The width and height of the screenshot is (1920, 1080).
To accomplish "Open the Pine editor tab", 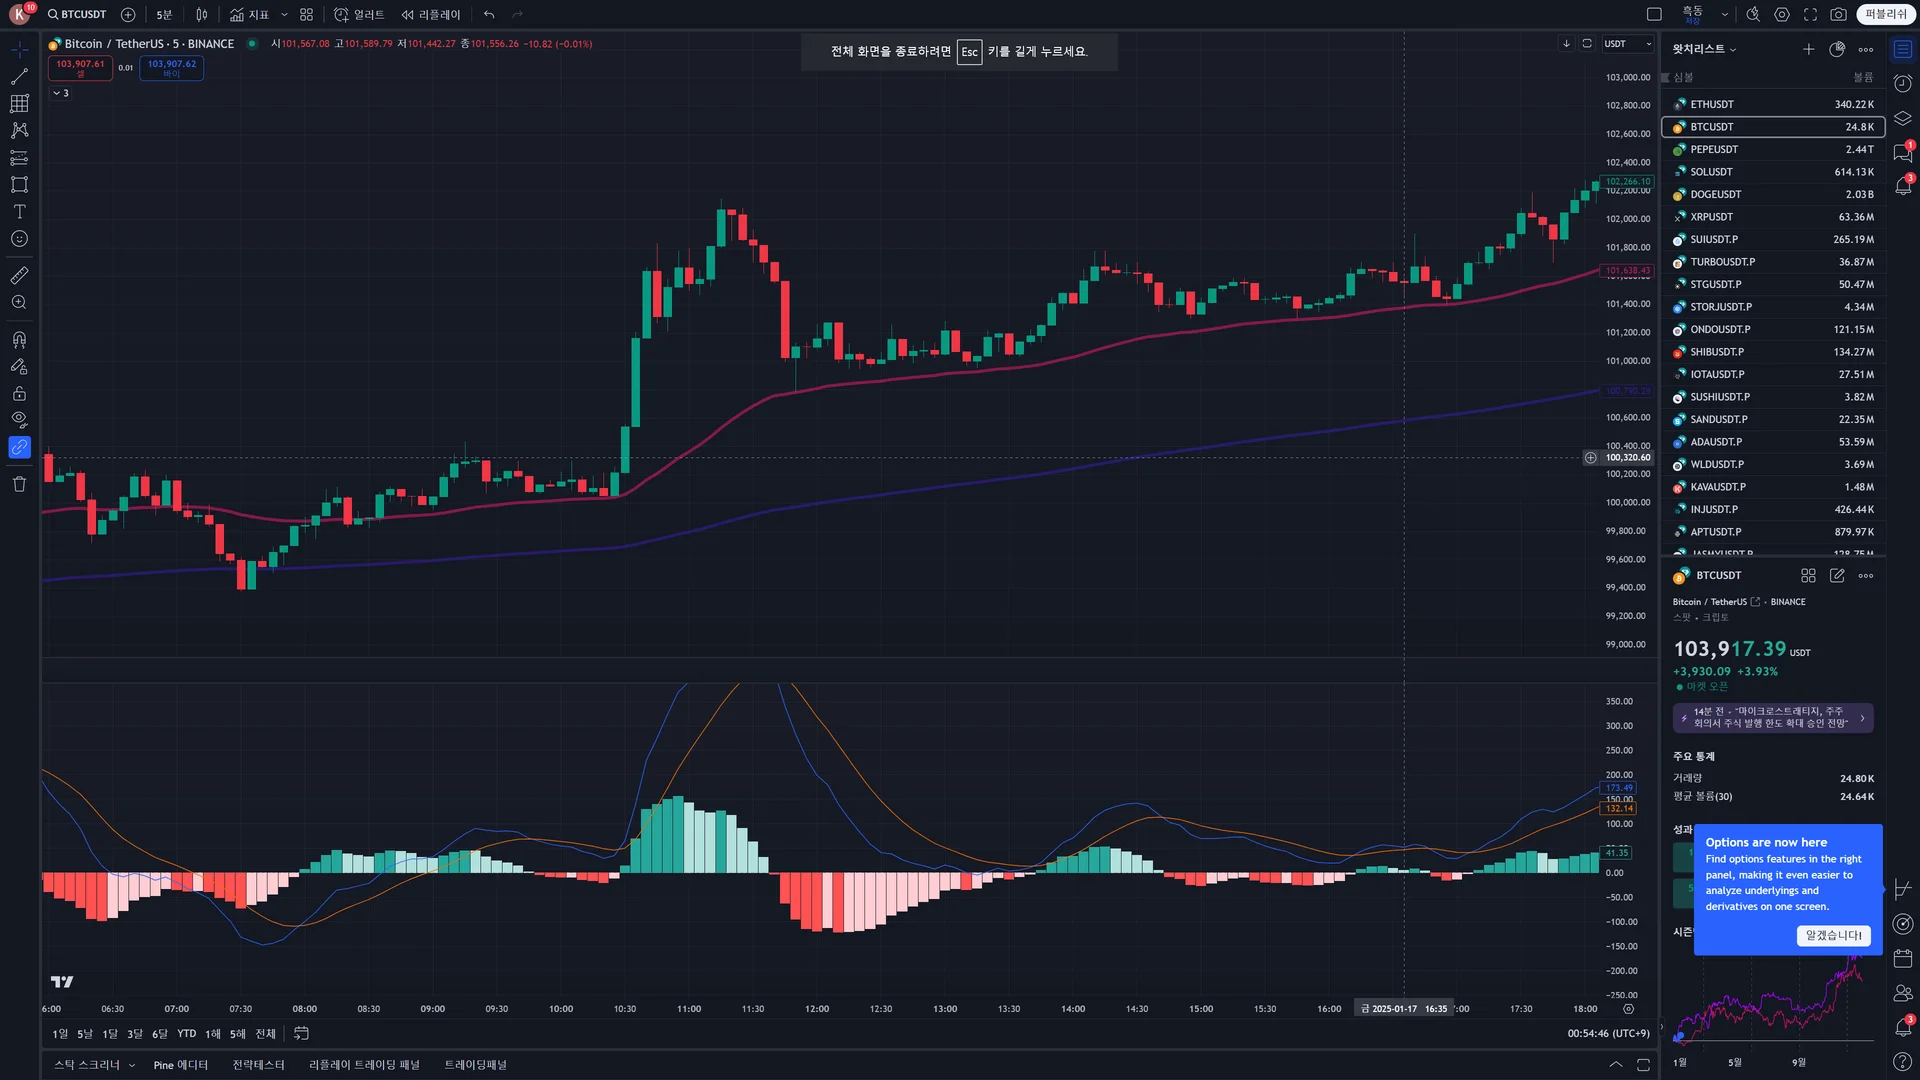I will pyautogui.click(x=180, y=1065).
